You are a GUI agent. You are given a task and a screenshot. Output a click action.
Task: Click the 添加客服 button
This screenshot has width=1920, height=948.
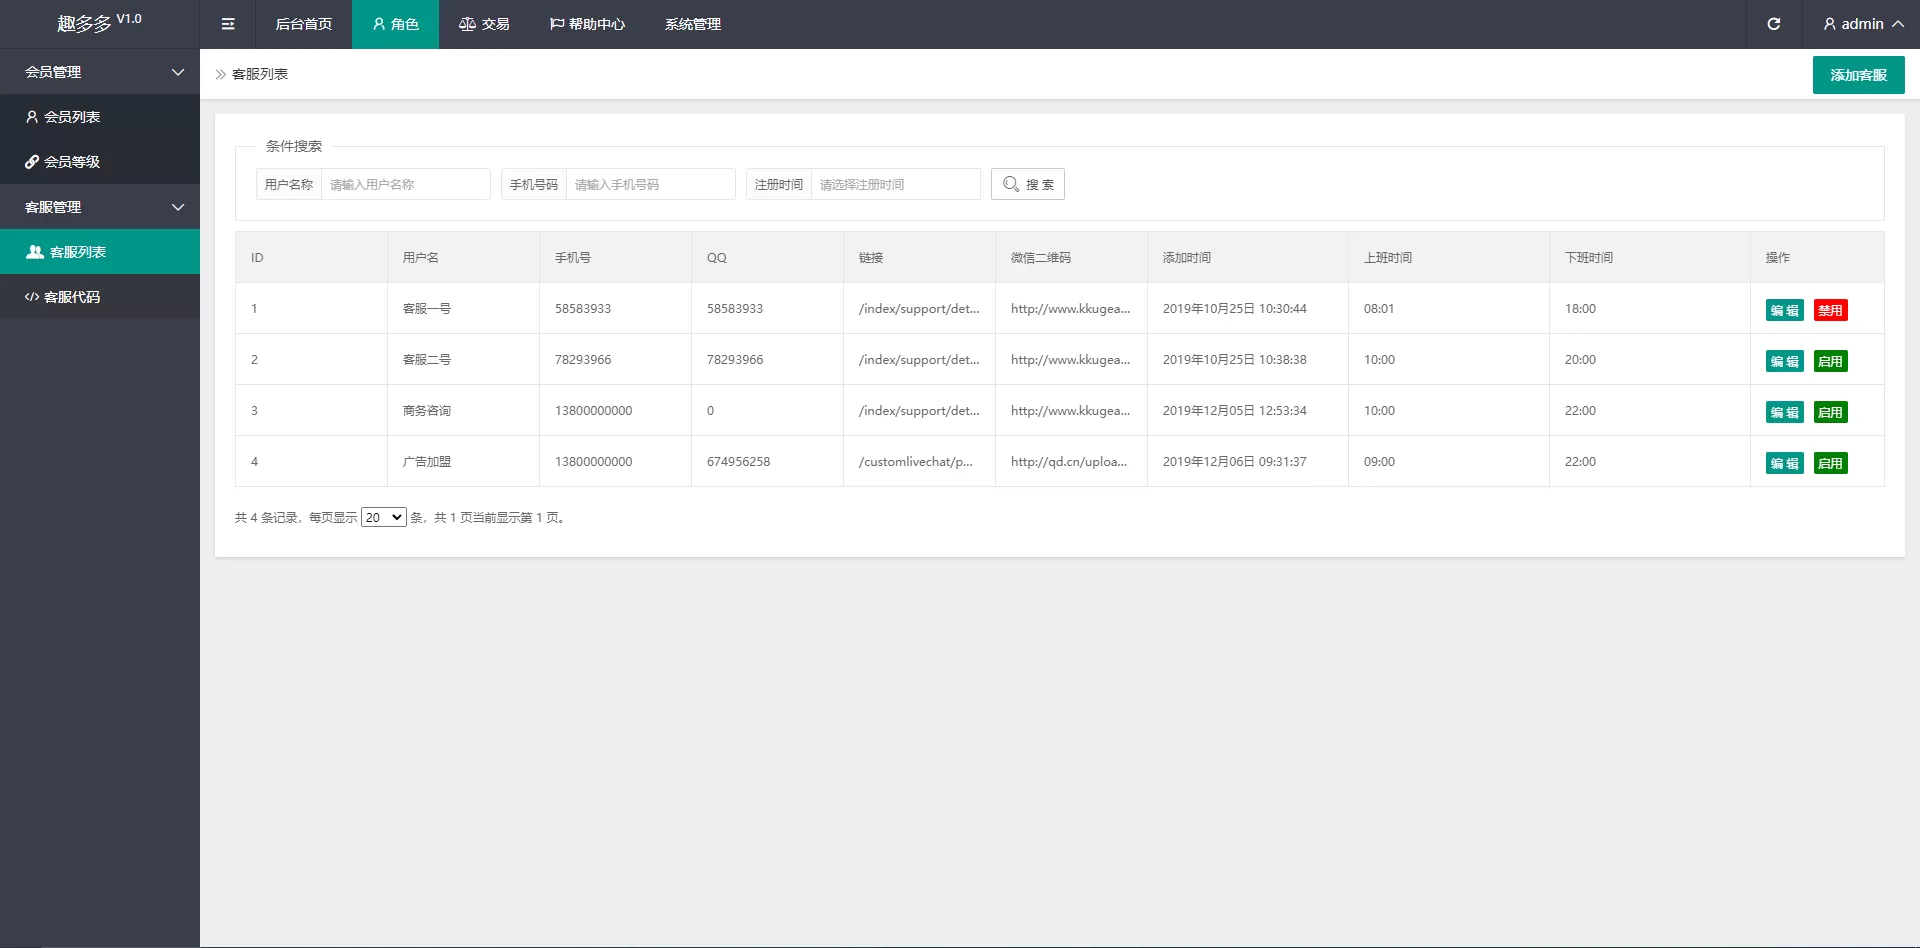[x=1858, y=75]
